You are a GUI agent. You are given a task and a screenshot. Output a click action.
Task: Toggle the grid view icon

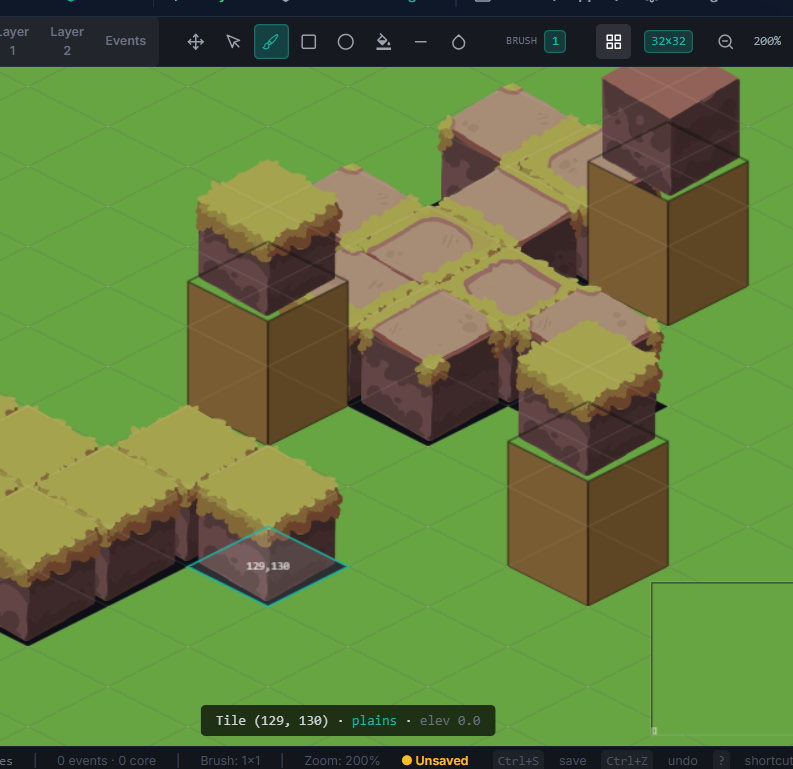coord(613,41)
